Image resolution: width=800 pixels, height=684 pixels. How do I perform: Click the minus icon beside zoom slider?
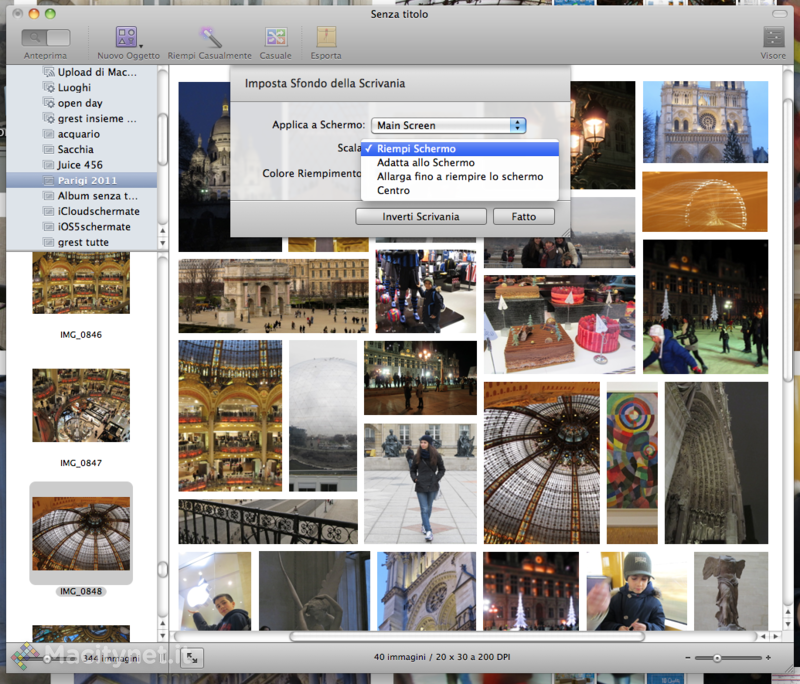point(687,658)
